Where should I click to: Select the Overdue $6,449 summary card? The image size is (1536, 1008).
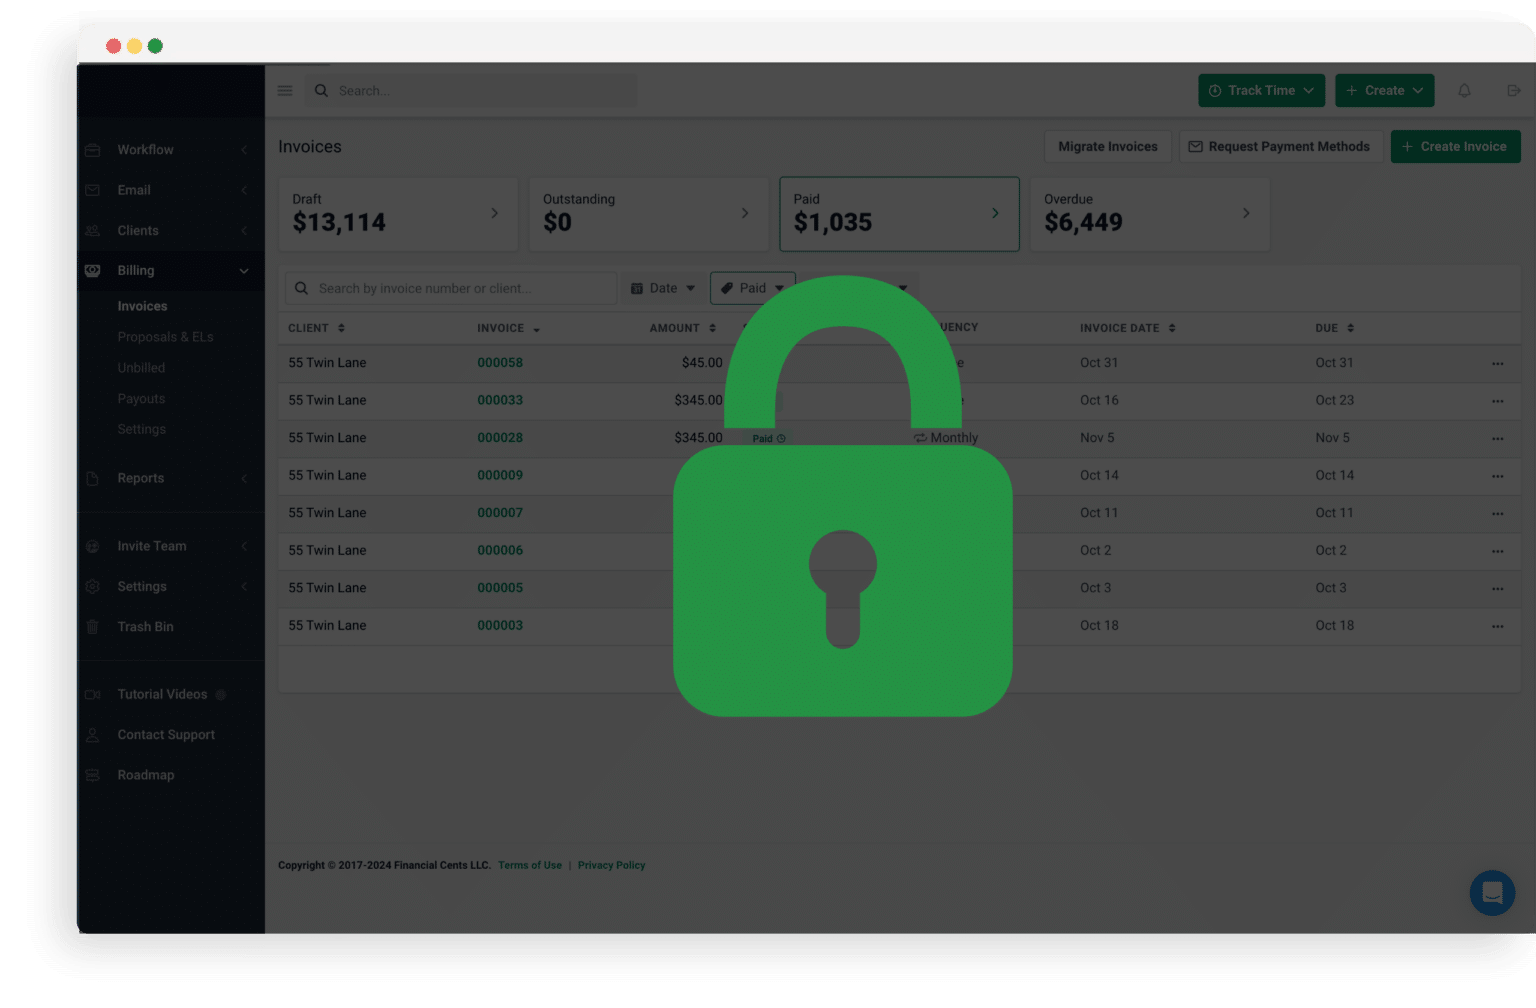click(x=1150, y=214)
